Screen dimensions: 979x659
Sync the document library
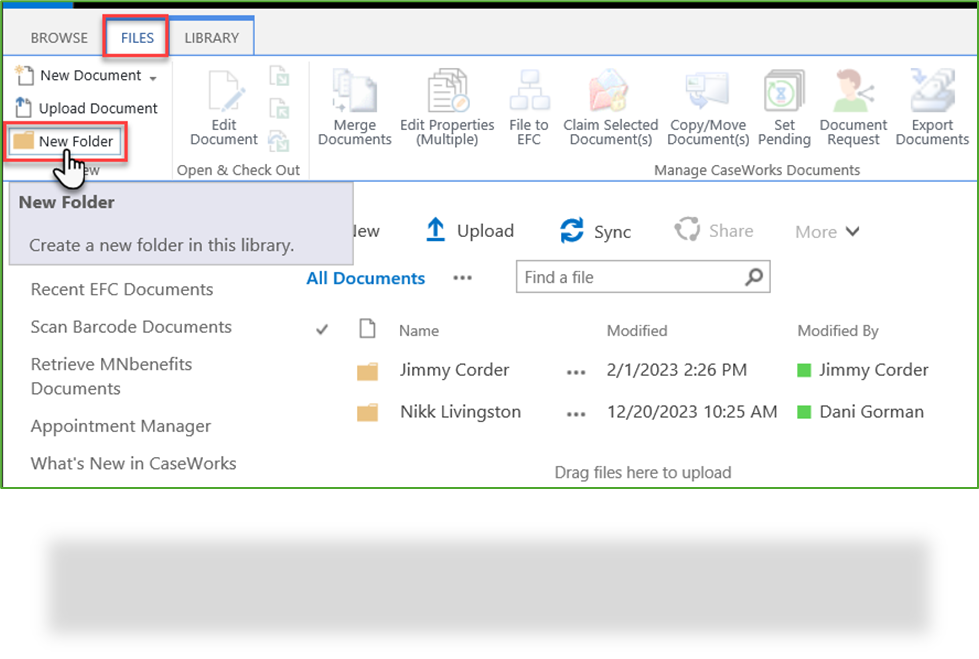pyautogui.click(x=596, y=231)
